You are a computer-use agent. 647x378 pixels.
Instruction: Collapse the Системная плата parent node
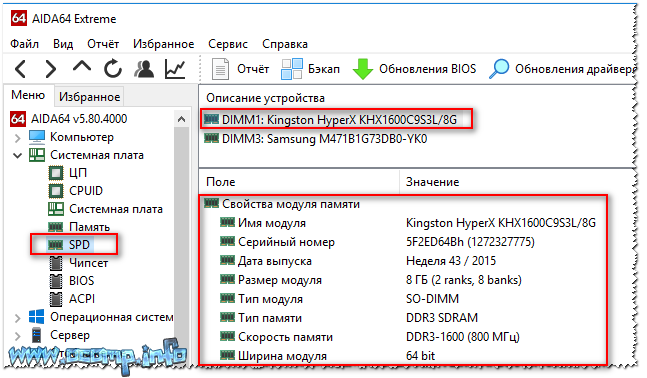click(17, 156)
